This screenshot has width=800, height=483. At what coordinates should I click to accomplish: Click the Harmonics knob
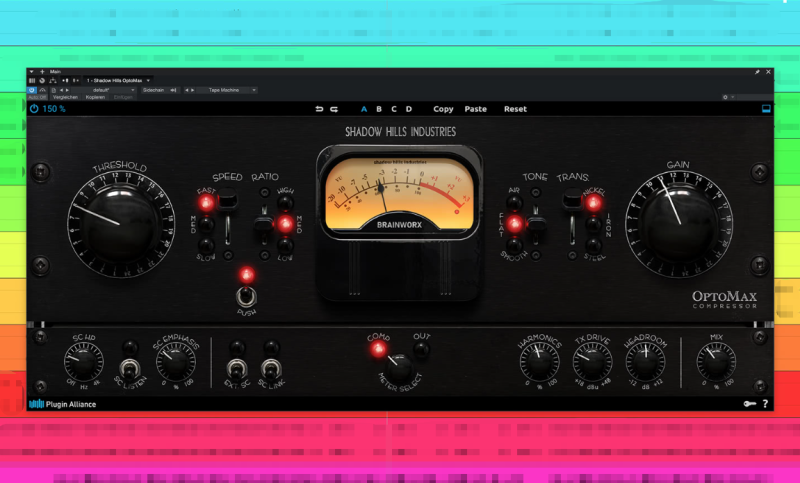click(539, 362)
